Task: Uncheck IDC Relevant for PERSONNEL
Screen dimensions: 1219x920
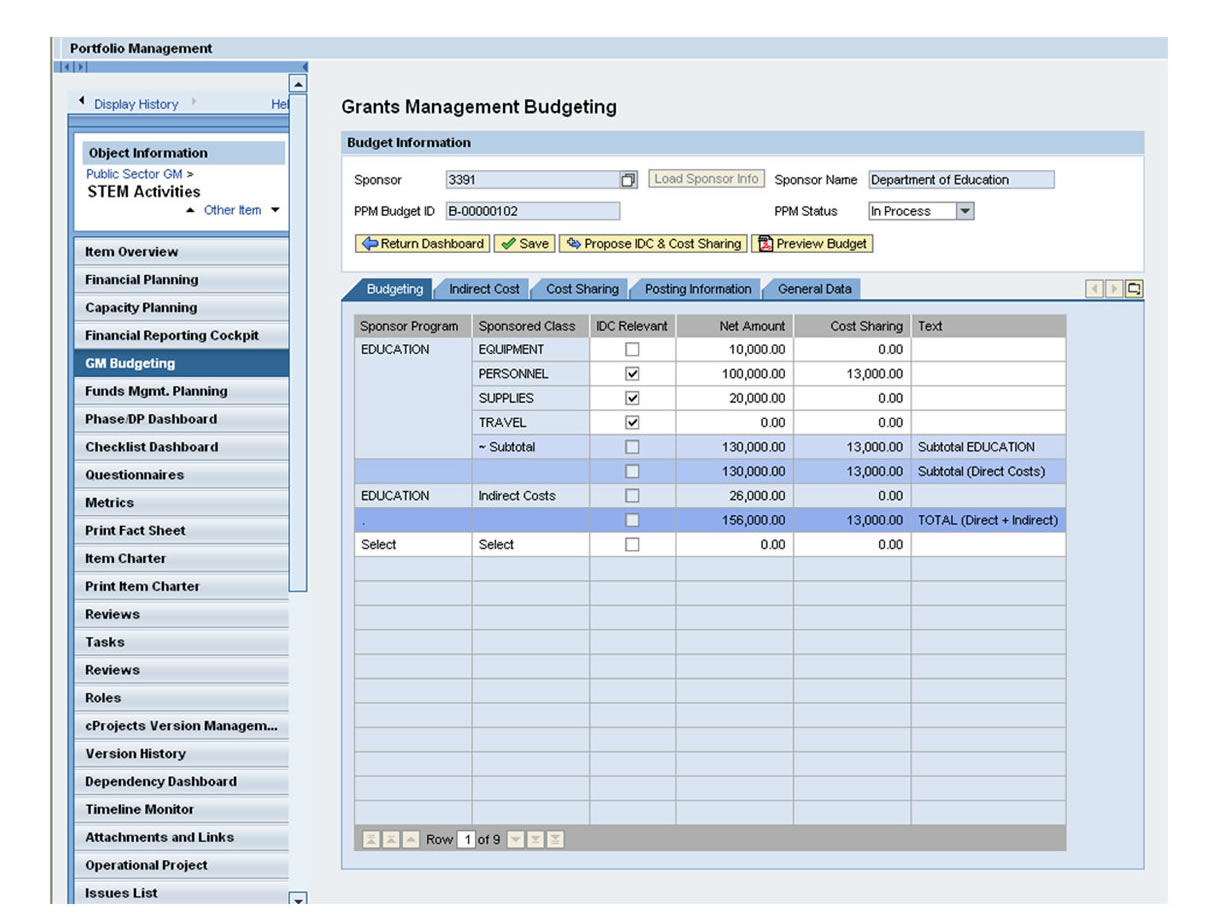Action: [x=632, y=374]
